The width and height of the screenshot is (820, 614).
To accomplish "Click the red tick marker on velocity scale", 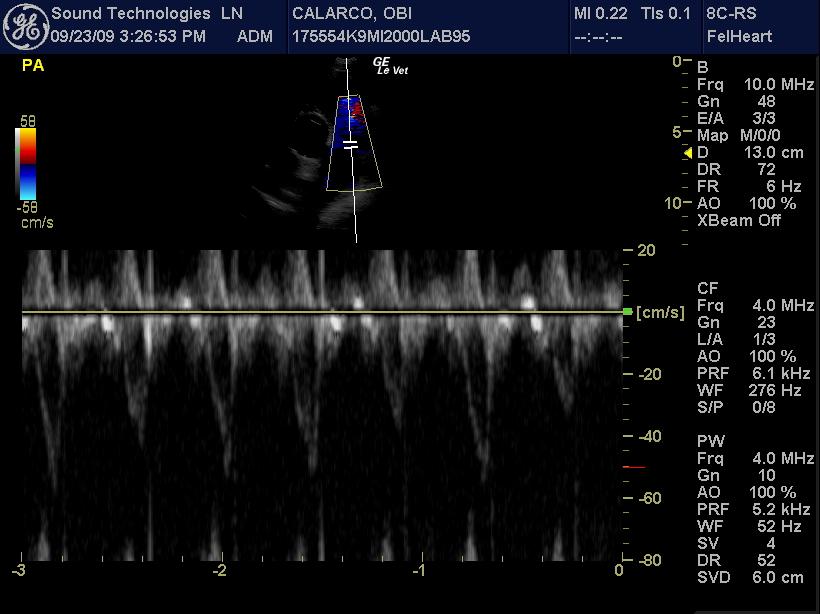I will click(634, 467).
